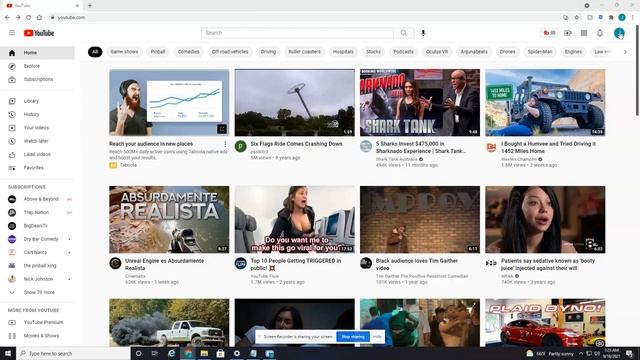Open Library in sidebar
This screenshot has width=640, height=360.
click(x=37, y=101)
